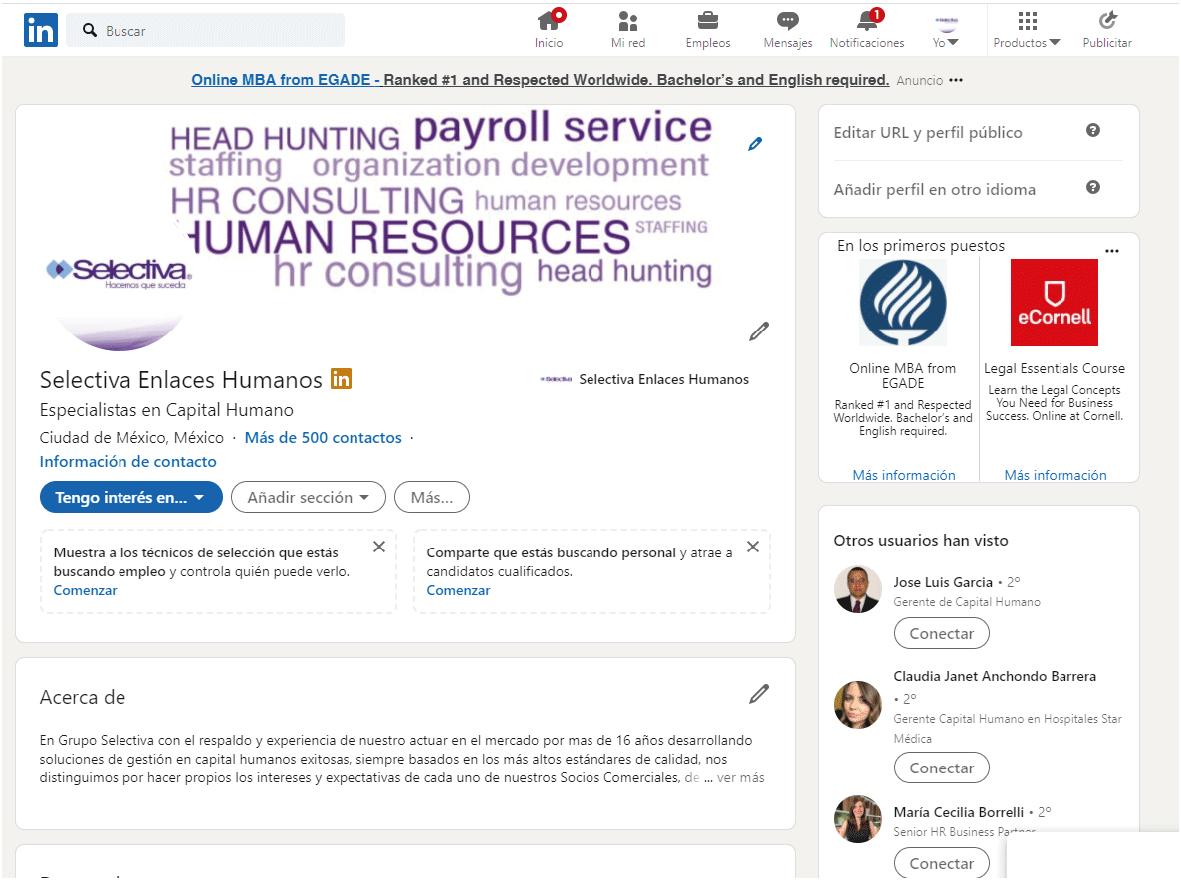Open Claudia Janet Anchondo Barrera name link
The width and height of the screenshot is (1181, 886).
(x=994, y=677)
